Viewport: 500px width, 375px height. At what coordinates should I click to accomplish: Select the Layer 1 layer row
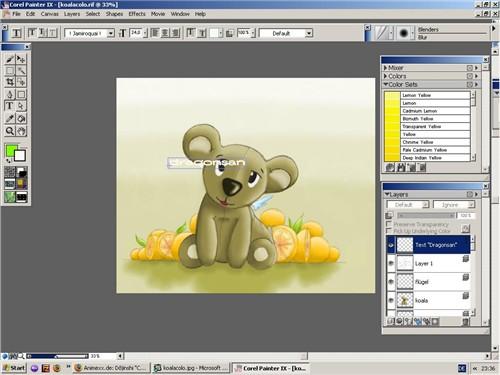click(428, 263)
